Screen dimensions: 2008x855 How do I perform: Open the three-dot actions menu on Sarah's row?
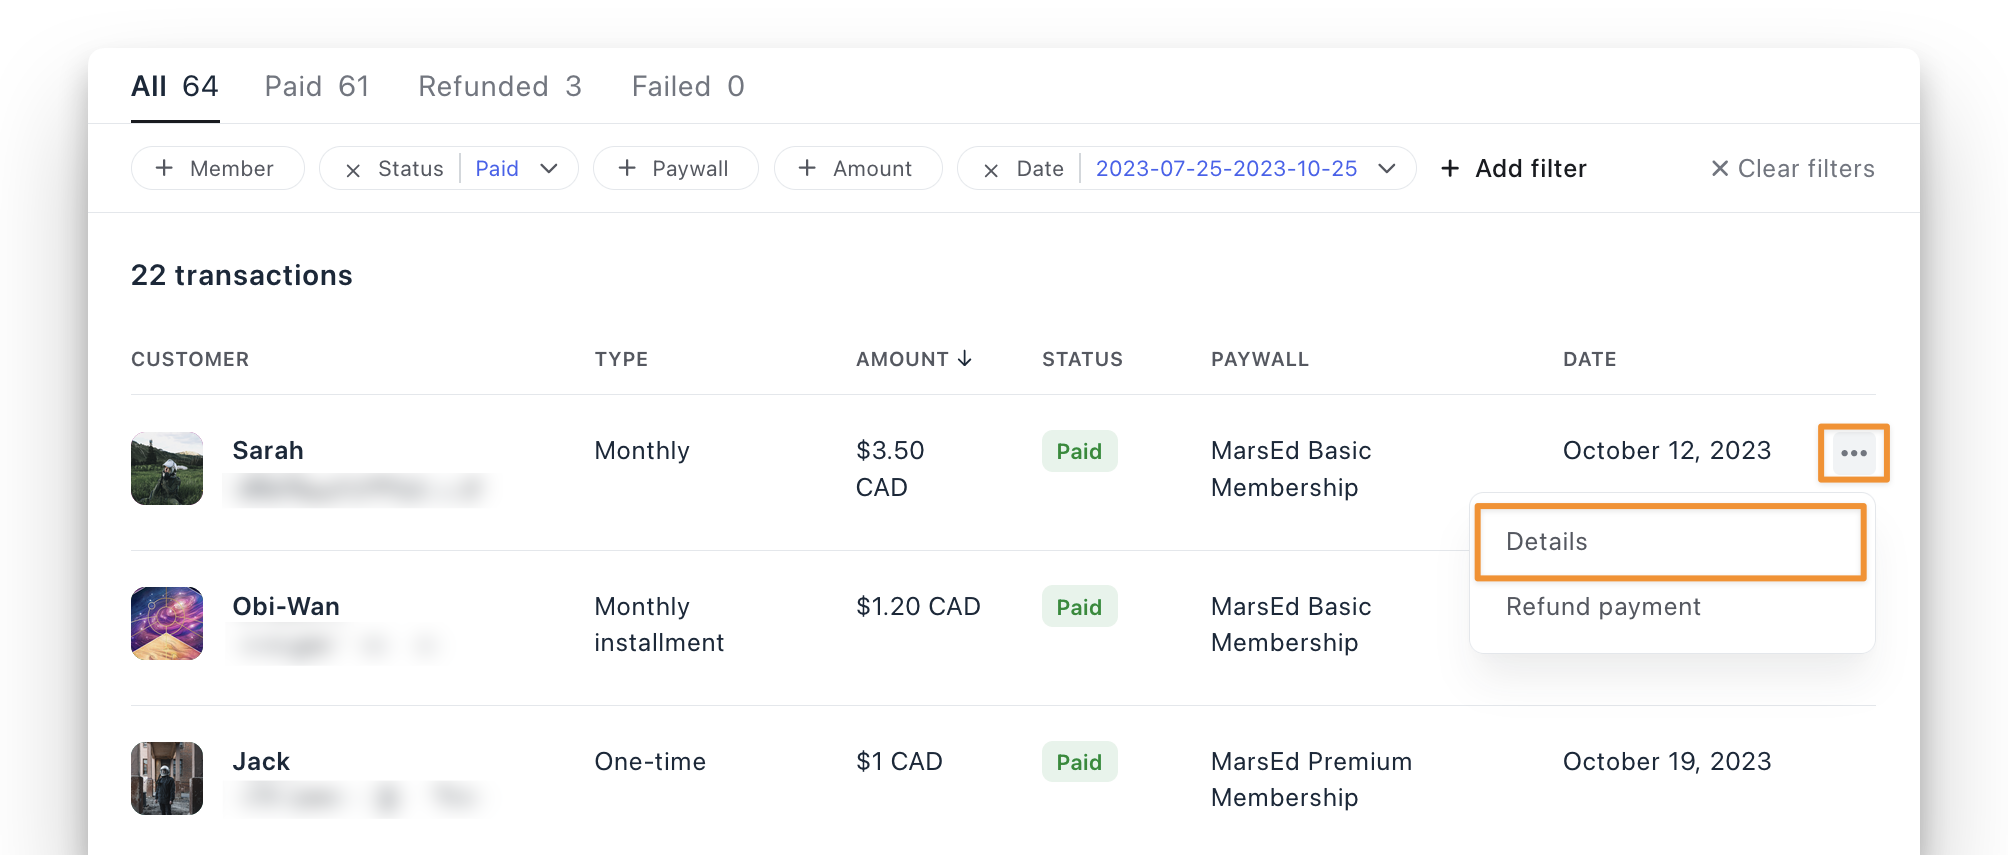tap(1854, 452)
